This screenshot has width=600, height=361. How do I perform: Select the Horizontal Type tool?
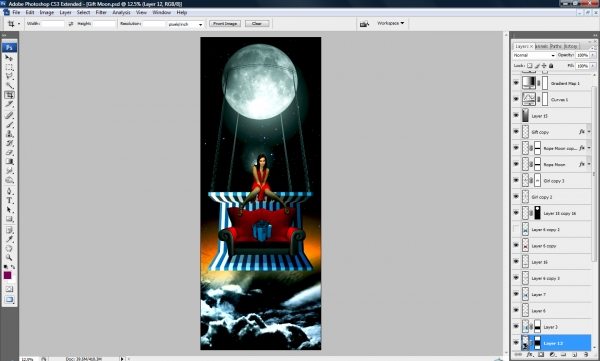tap(9, 200)
